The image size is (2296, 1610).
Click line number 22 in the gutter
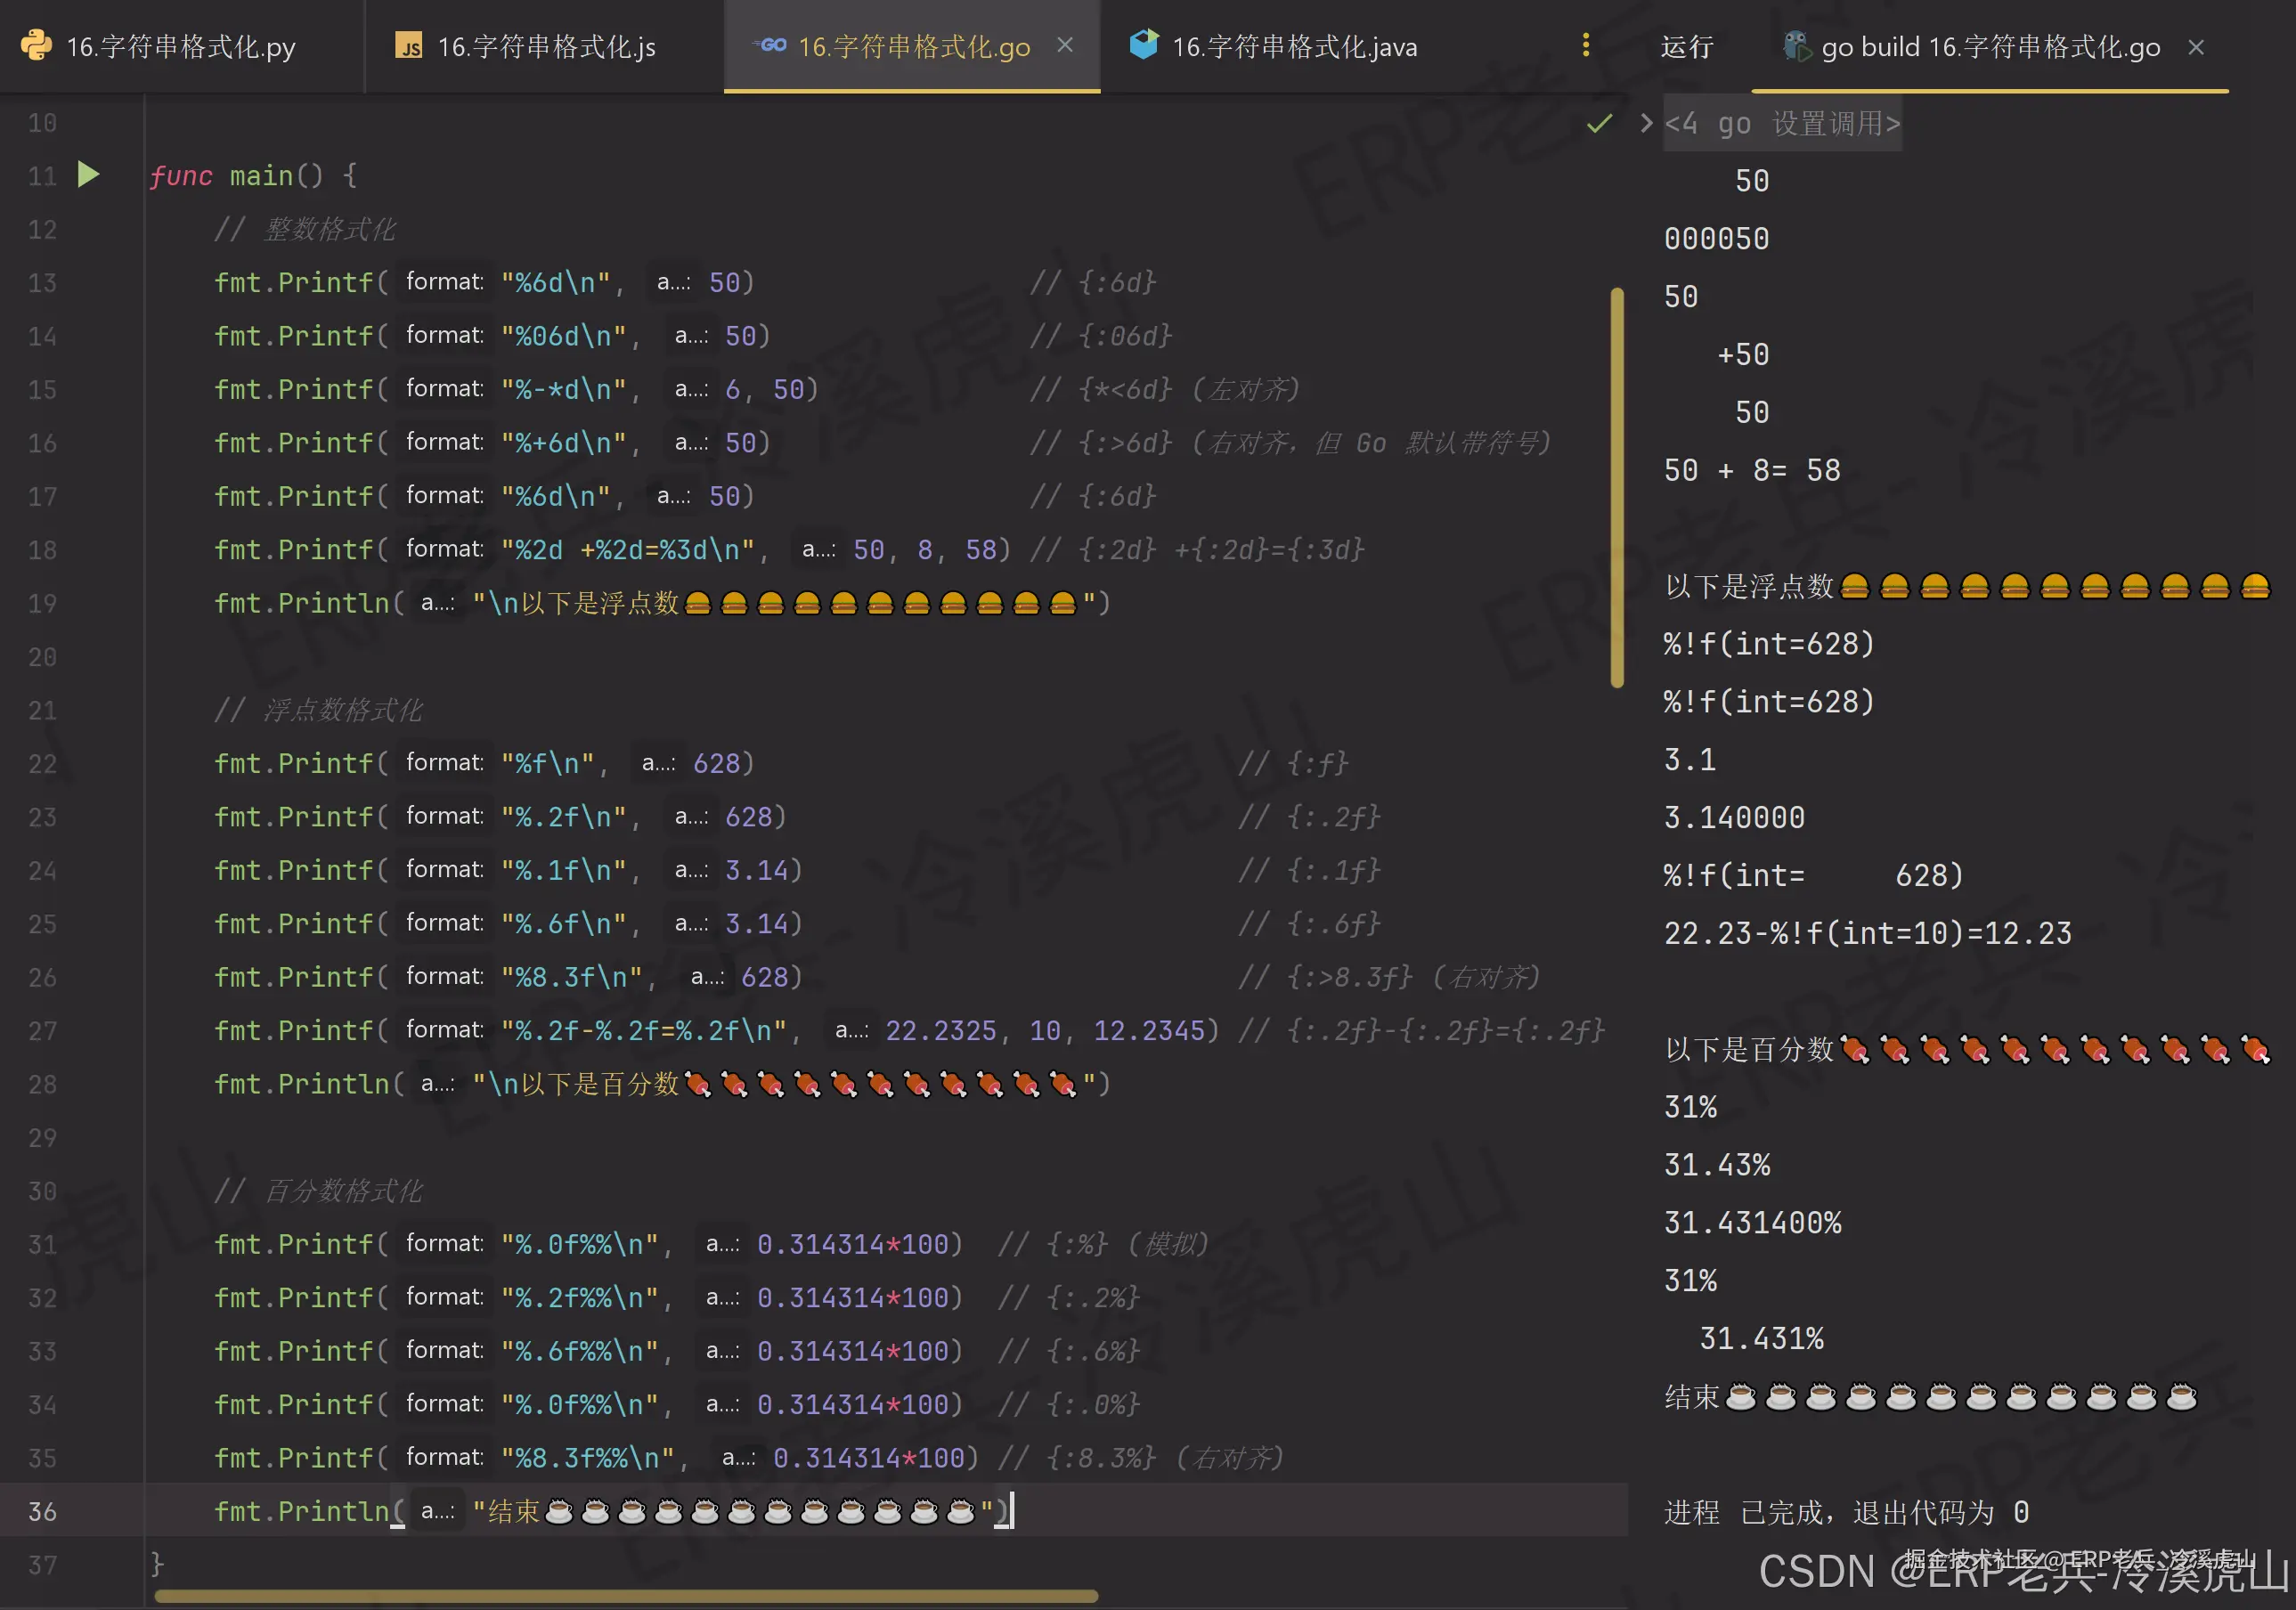point(42,764)
